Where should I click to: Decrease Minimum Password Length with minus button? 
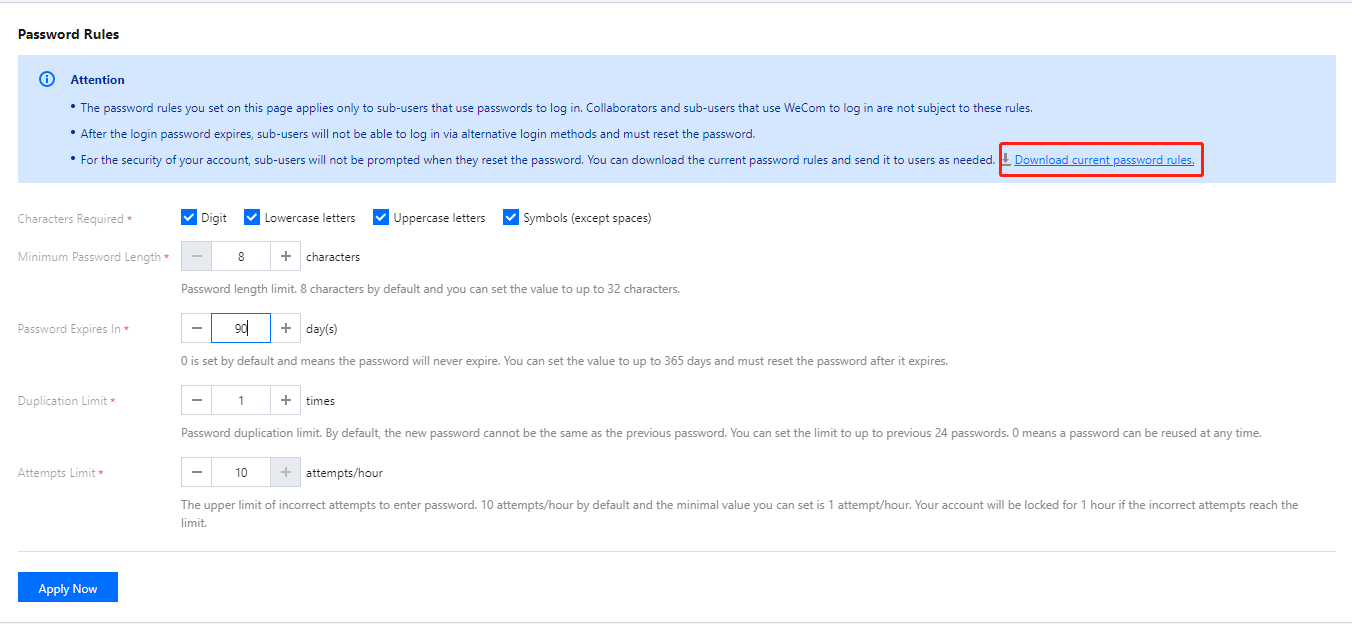coord(196,257)
